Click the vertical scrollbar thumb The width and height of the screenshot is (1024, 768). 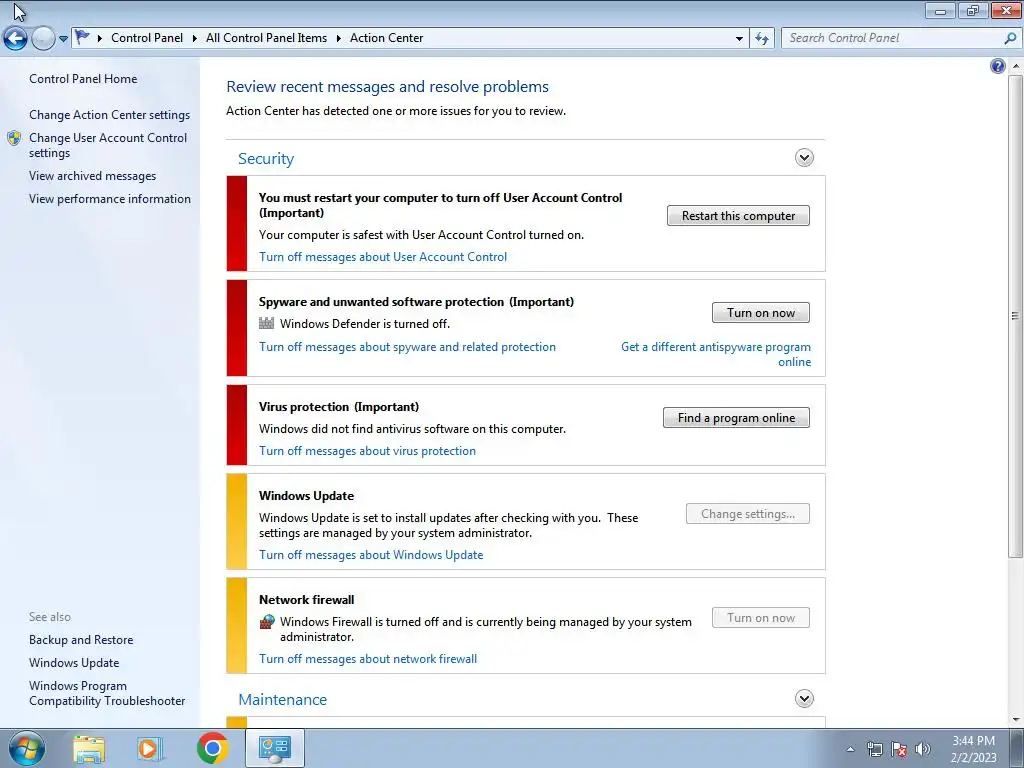click(x=1015, y=315)
